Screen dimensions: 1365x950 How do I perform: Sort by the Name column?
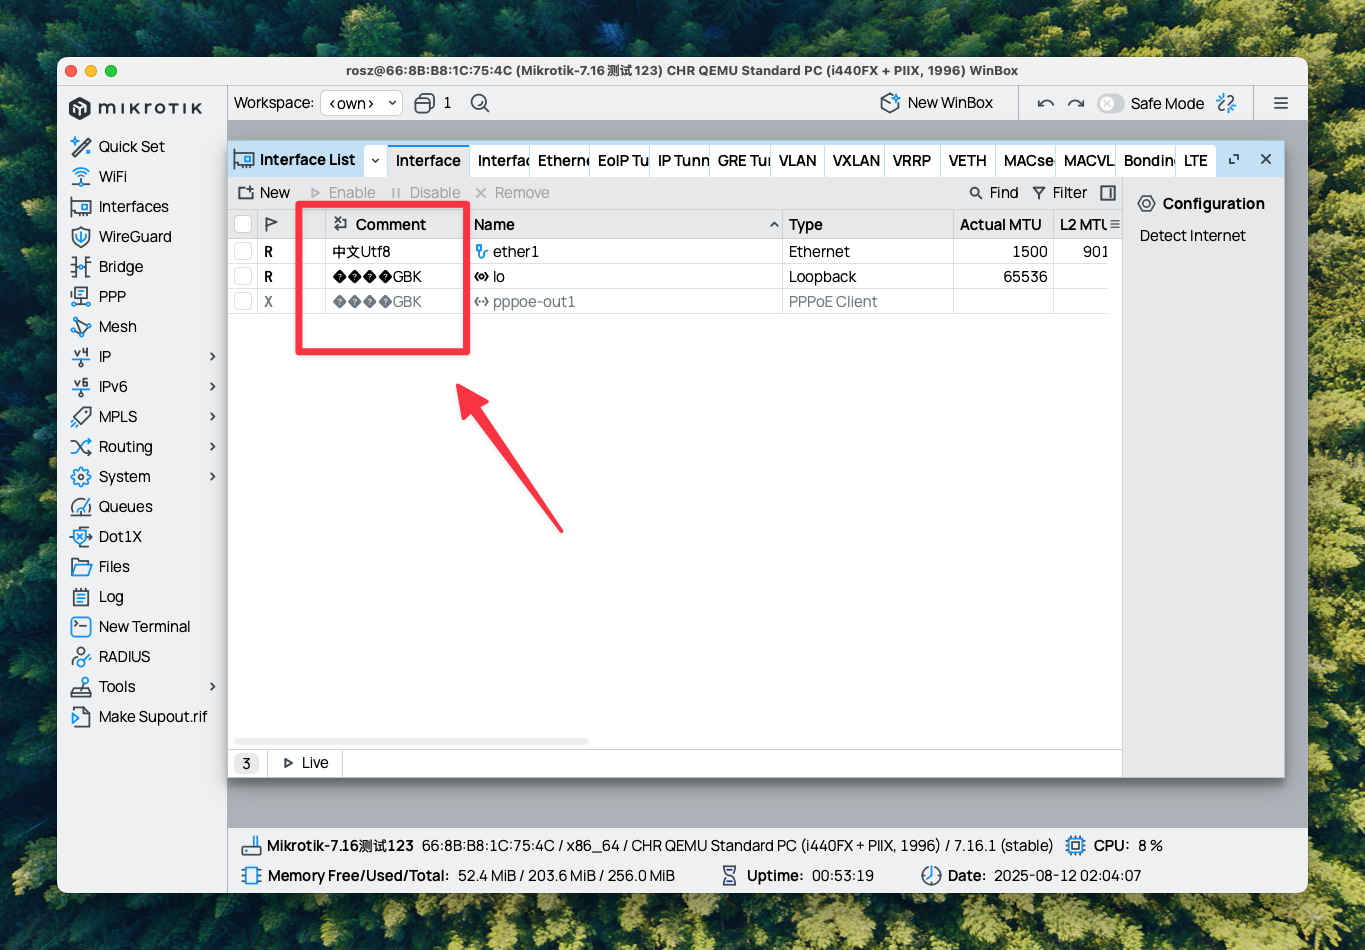click(x=624, y=224)
